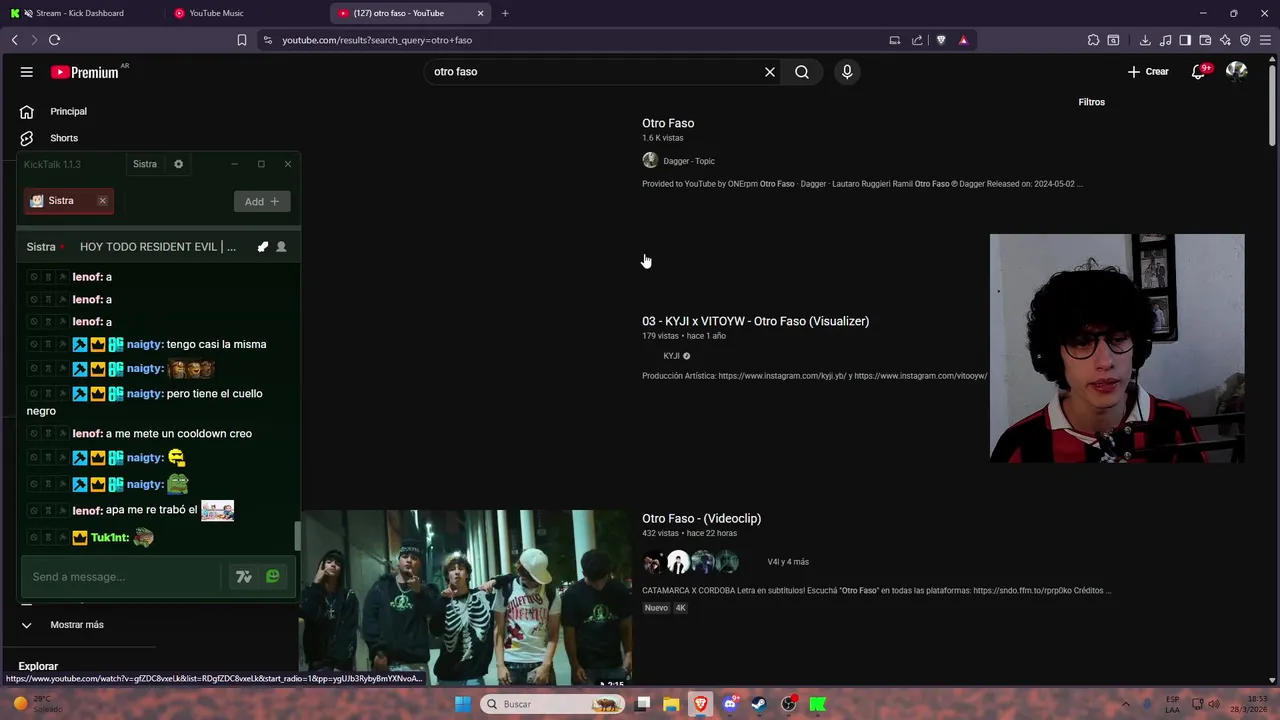Switch to Stream - Kick Dashboard tab

click(x=80, y=13)
